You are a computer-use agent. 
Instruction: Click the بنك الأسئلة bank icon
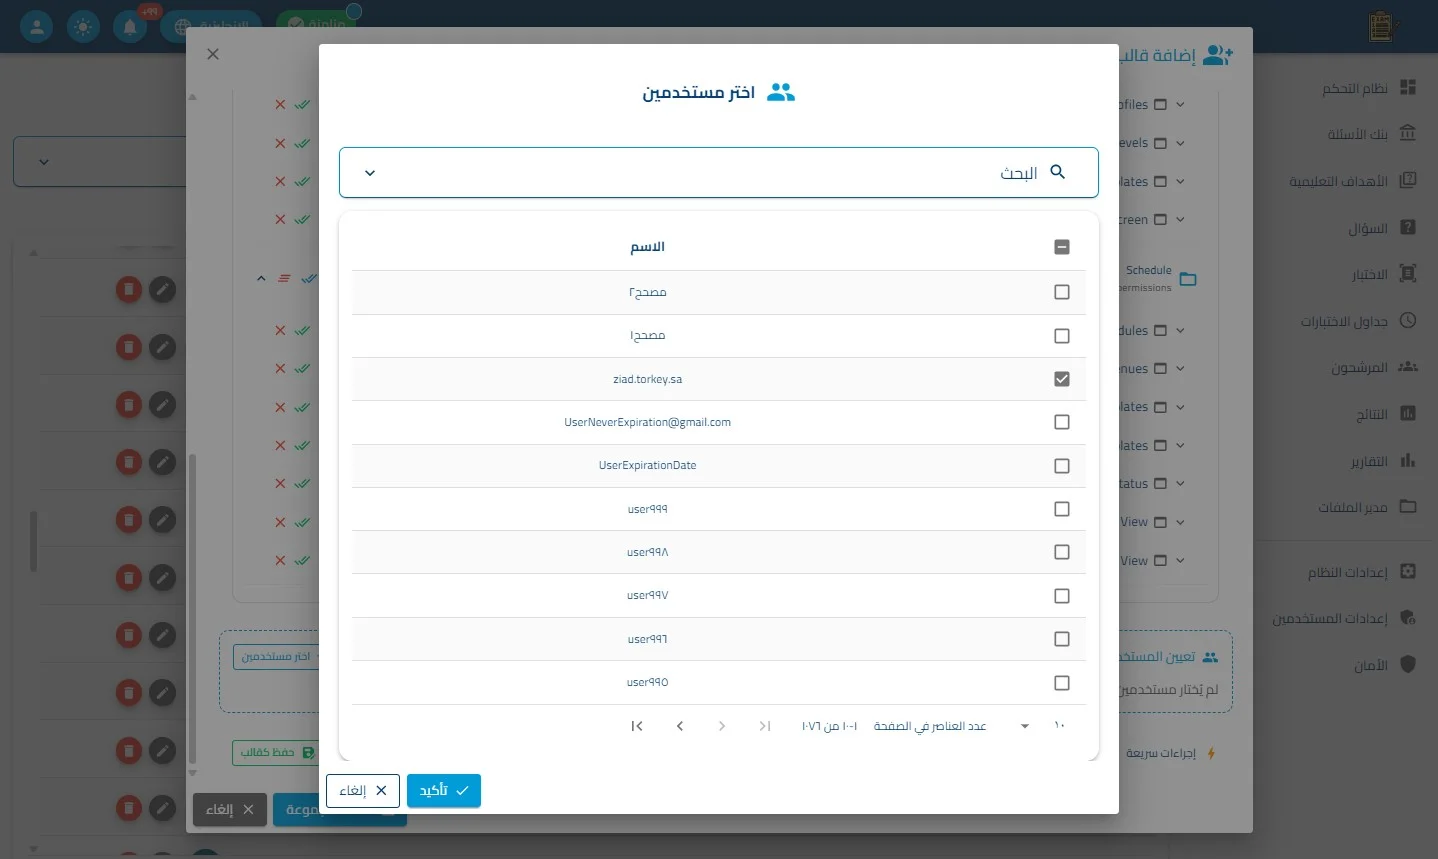[x=1408, y=133]
